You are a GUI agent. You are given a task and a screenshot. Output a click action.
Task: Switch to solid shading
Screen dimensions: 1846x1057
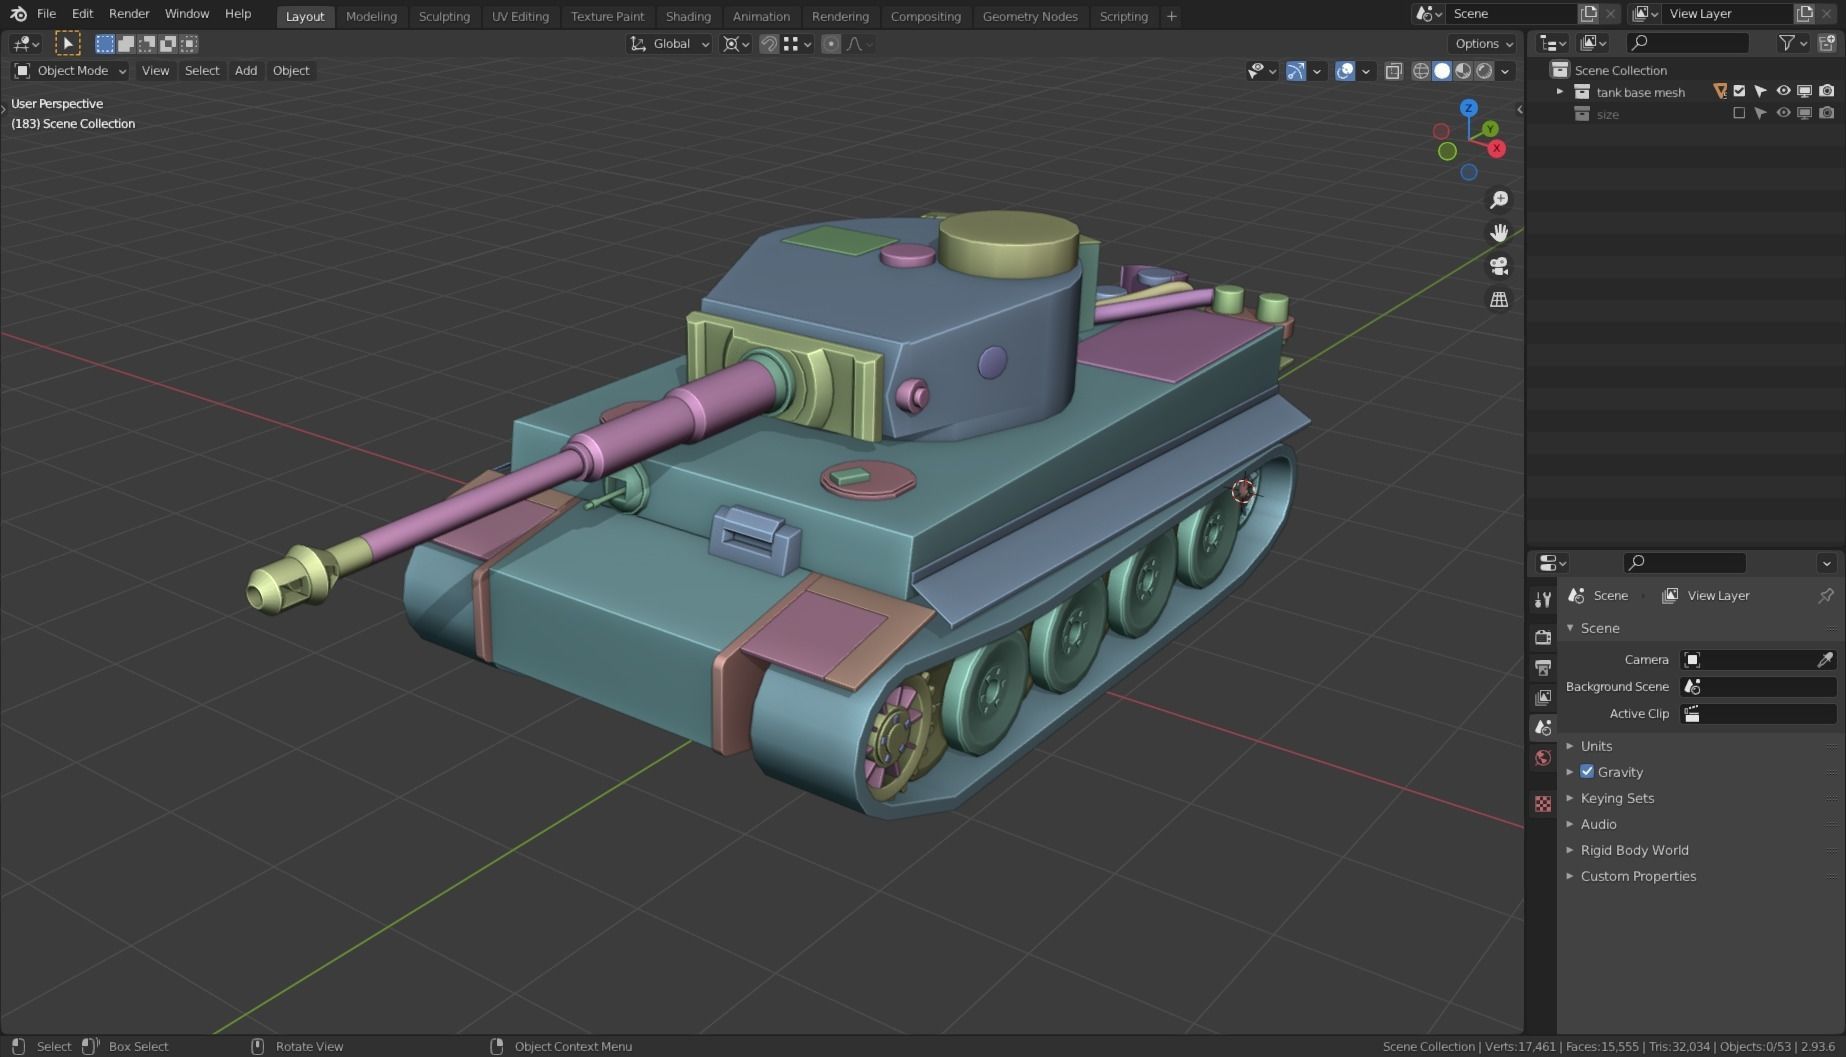tap(1442, 71)
